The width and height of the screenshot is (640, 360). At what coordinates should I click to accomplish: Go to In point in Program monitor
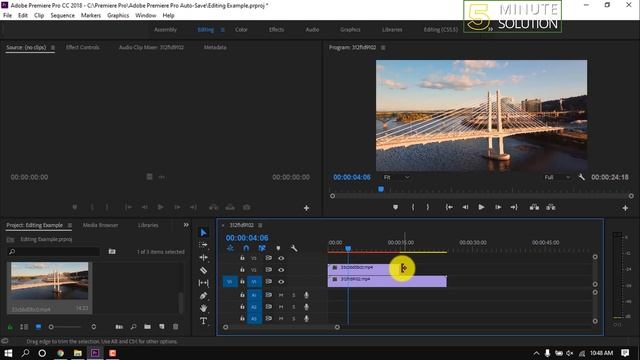449,207
